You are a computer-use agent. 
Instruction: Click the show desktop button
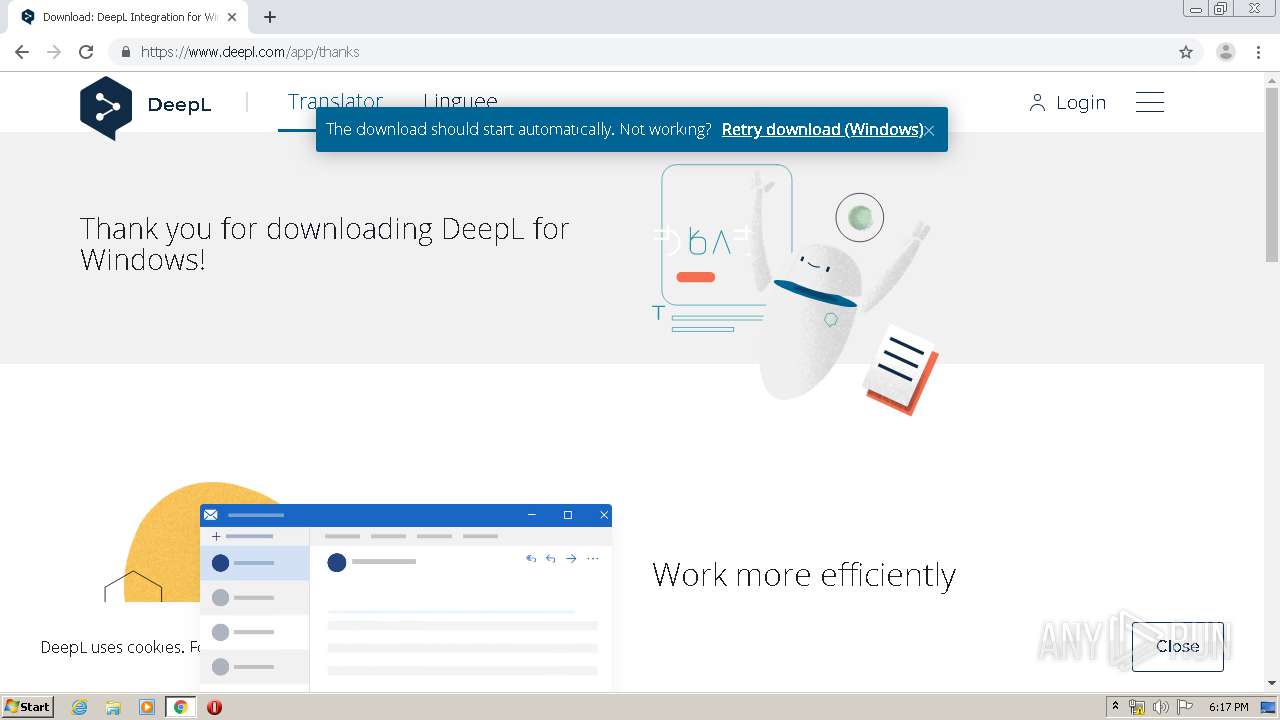point(1269,707)
